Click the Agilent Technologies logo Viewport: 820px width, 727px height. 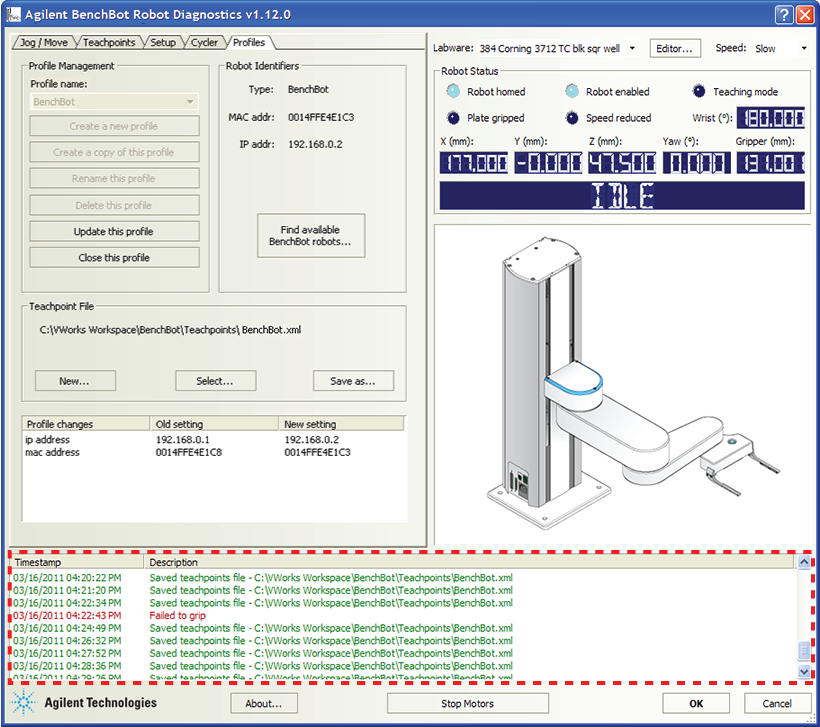pyautogui.click(x=86, y=703)
